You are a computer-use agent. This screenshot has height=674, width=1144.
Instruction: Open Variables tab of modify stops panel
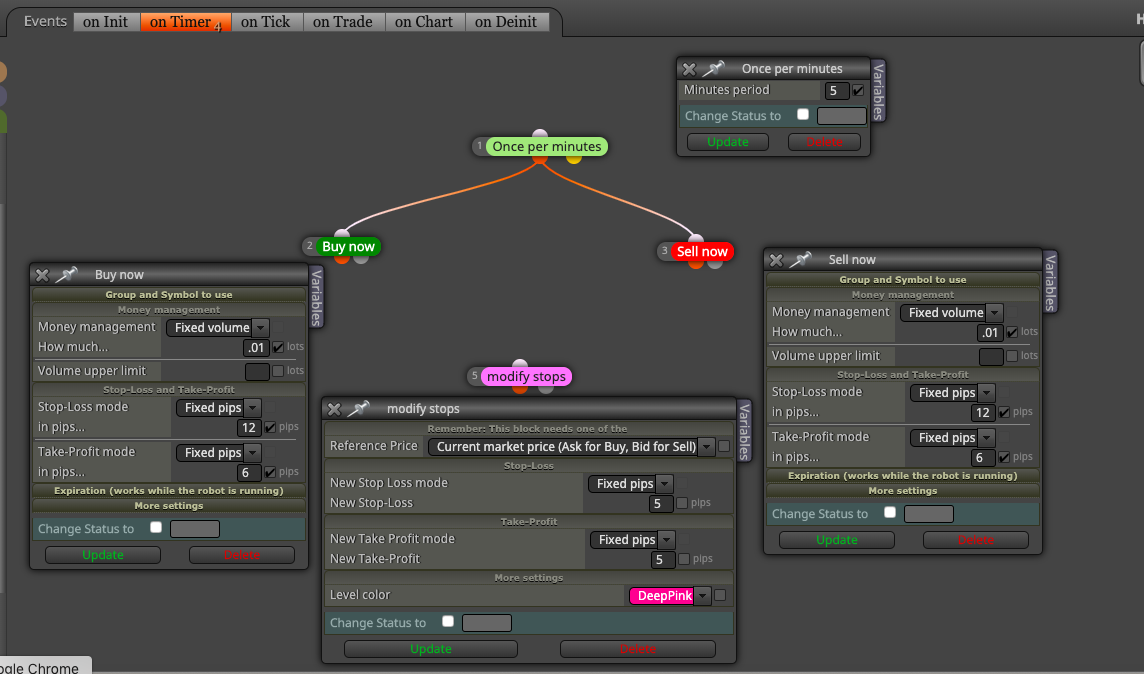743,430
